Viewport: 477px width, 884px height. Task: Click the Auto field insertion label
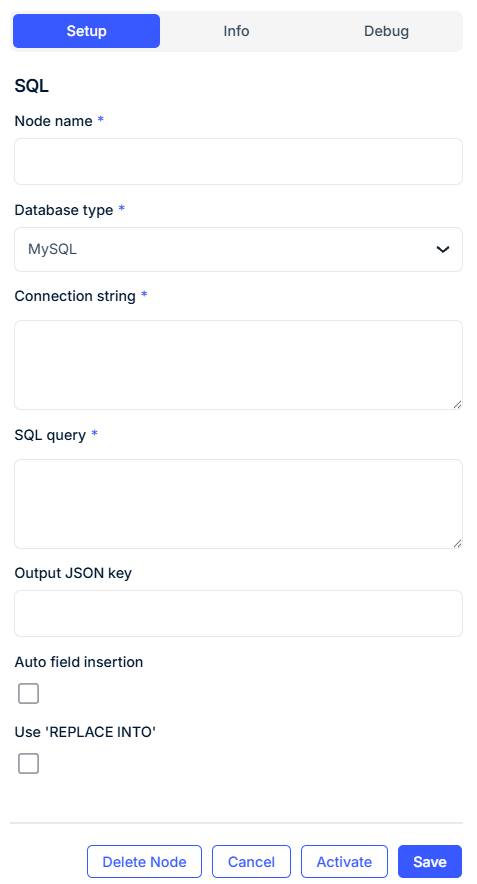point(79,662)
